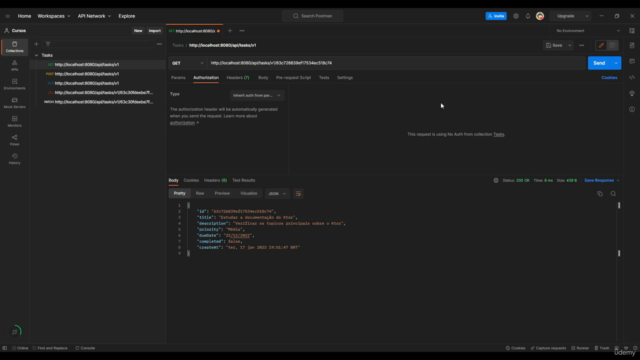
Task: Open the environment quick look icon
Action: [x=632, y=31]
